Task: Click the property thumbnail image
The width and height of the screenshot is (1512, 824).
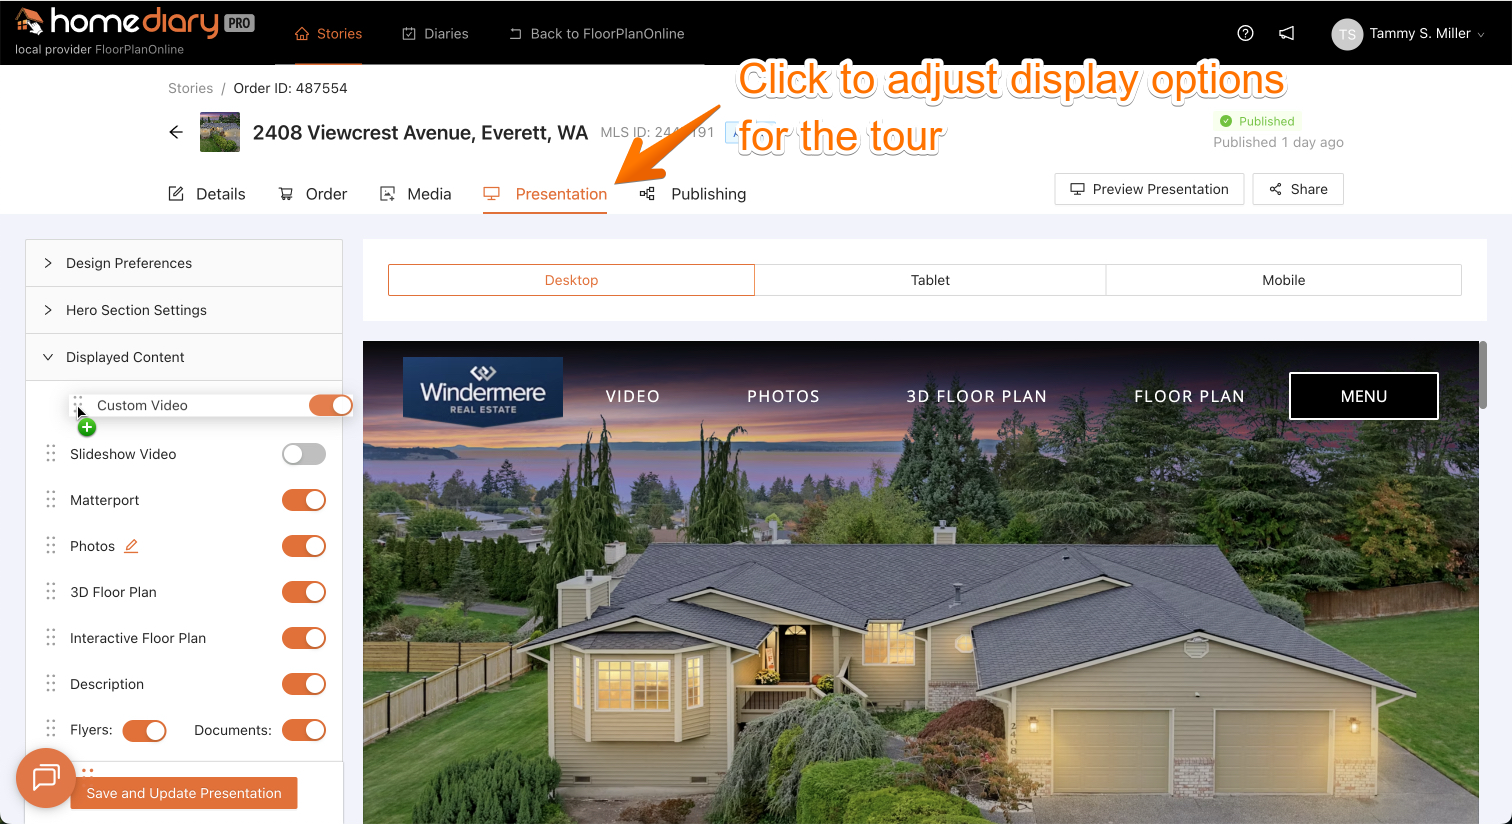Action: pos(220,132)
